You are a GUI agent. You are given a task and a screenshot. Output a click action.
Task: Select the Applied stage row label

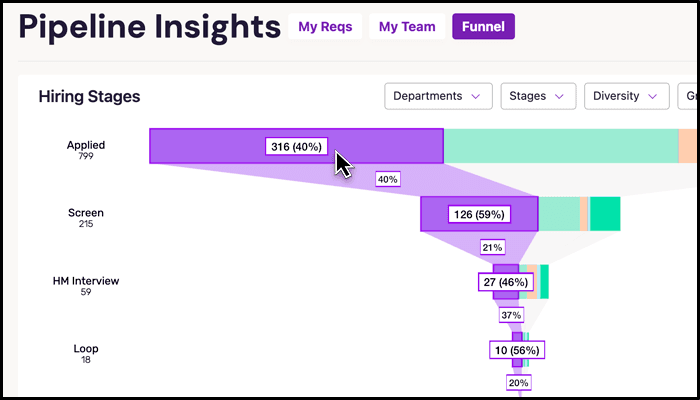86,149
